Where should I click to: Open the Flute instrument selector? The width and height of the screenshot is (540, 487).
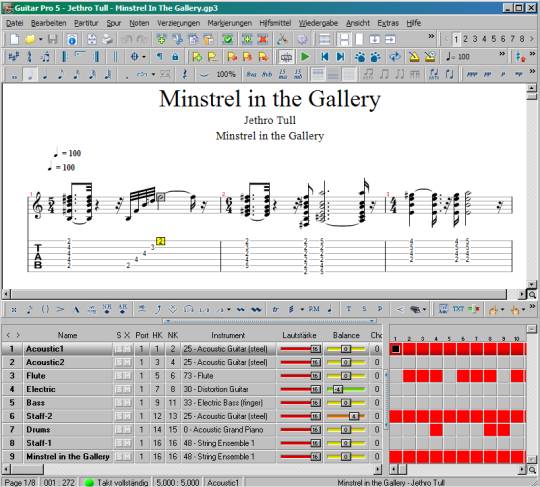click(228, 376)
